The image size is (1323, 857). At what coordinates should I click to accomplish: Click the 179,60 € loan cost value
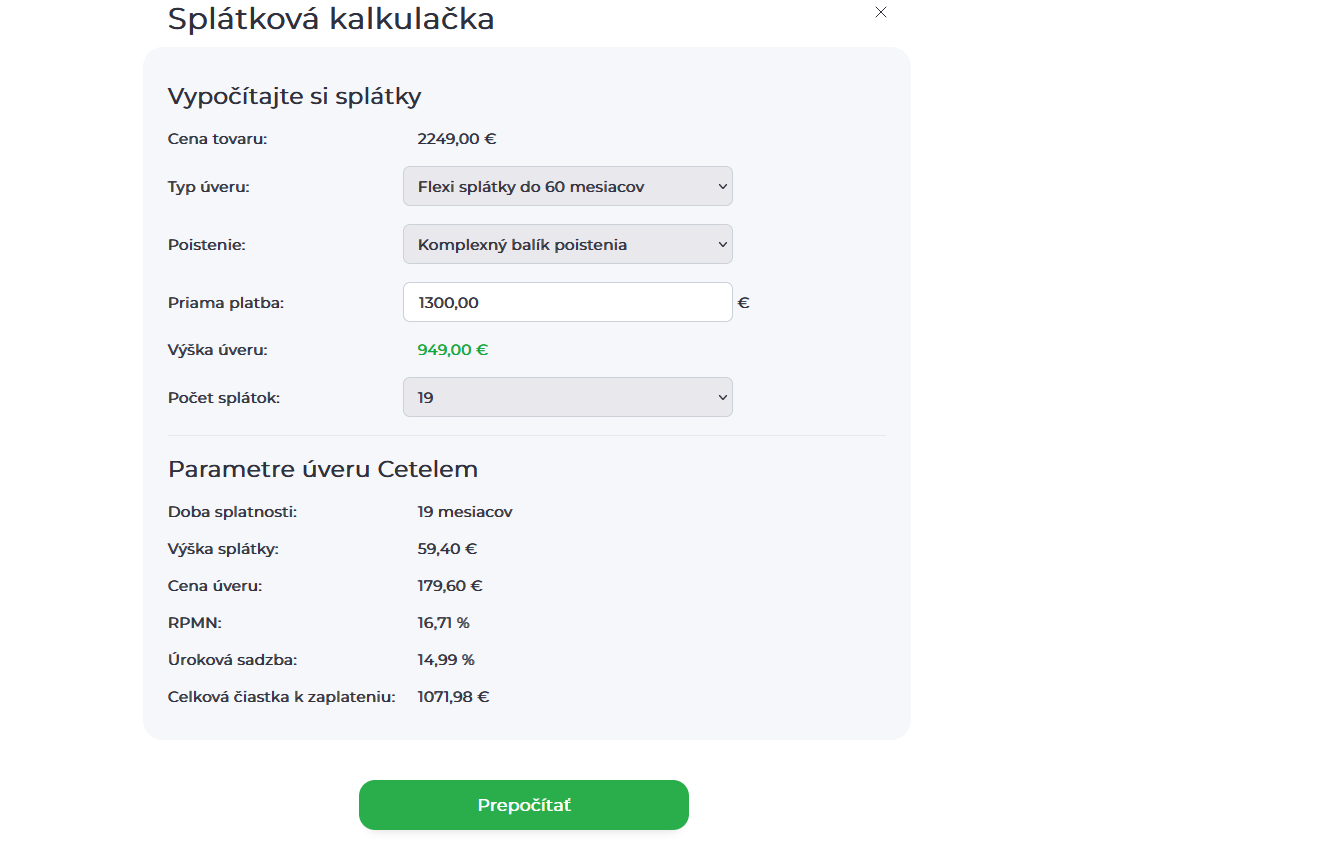[450, 586]
